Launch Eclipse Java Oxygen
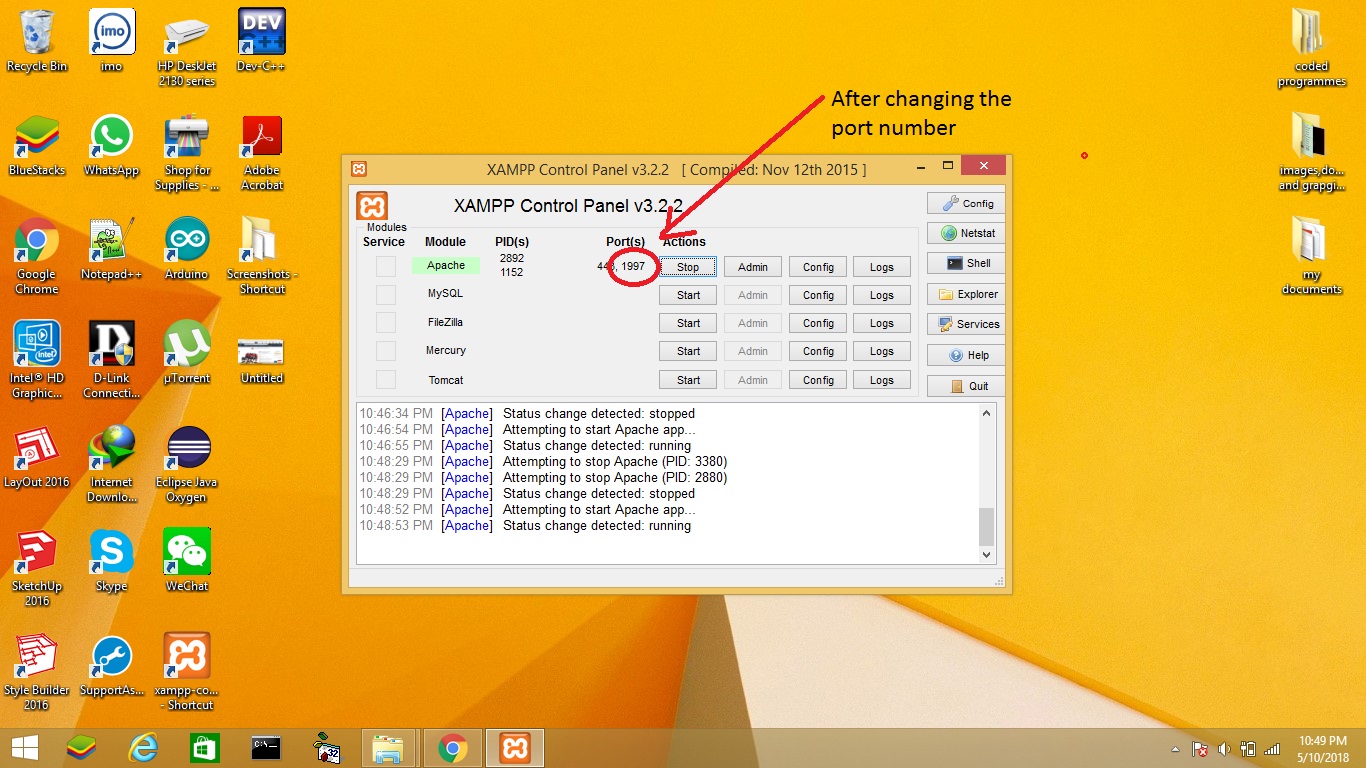Image resolution: width=1366 pixels, height=768 pixels. [186, 464]
